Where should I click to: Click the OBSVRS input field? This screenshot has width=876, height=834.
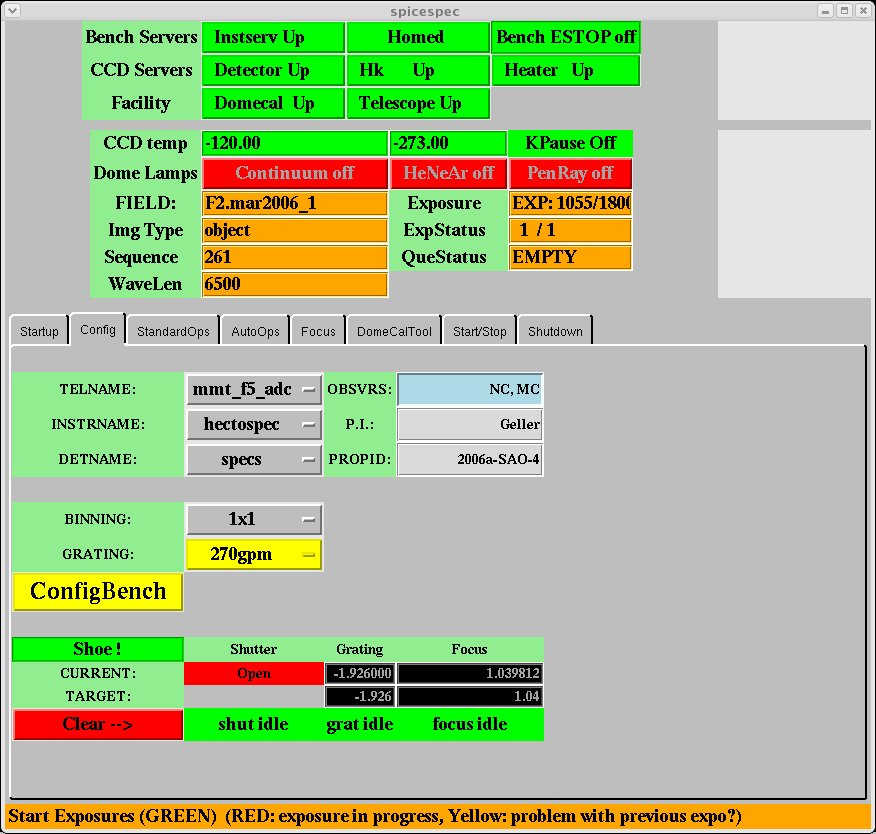tap(470, 389)
